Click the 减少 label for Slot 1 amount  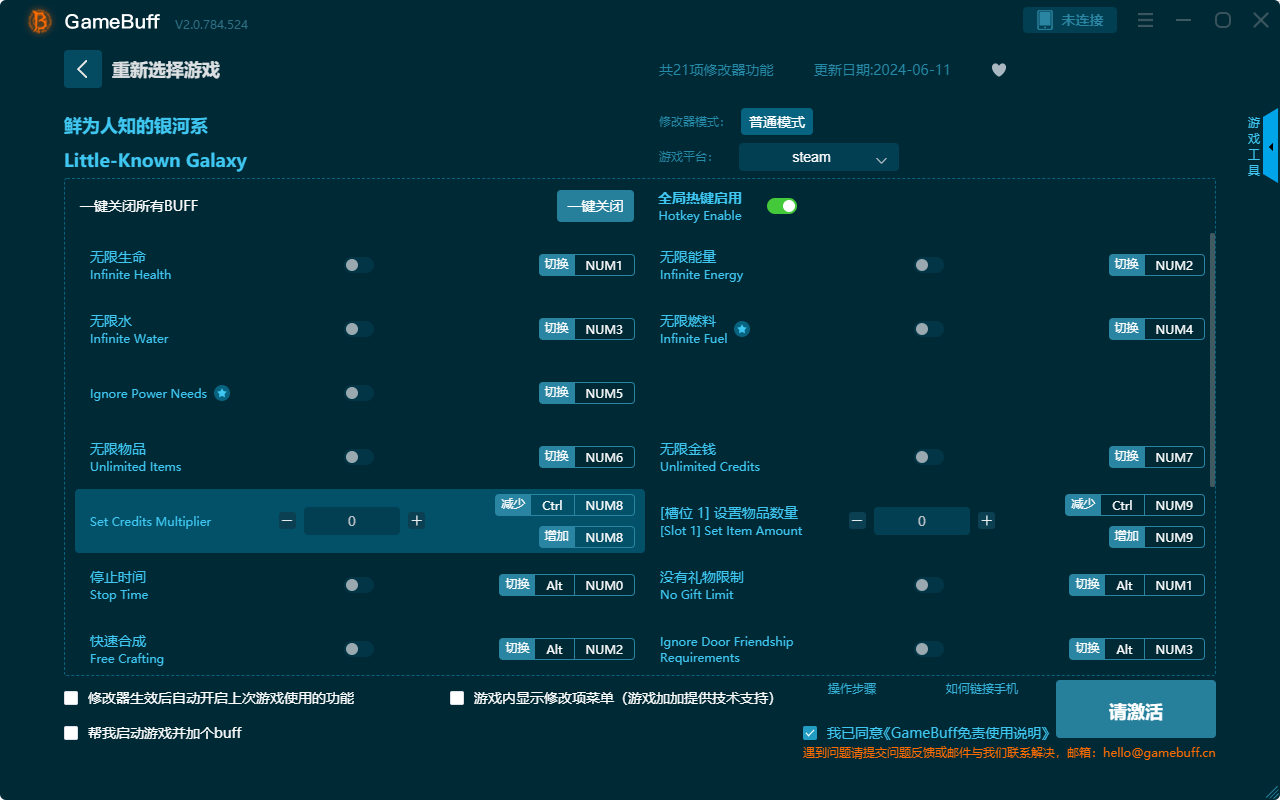point(1083,505)
